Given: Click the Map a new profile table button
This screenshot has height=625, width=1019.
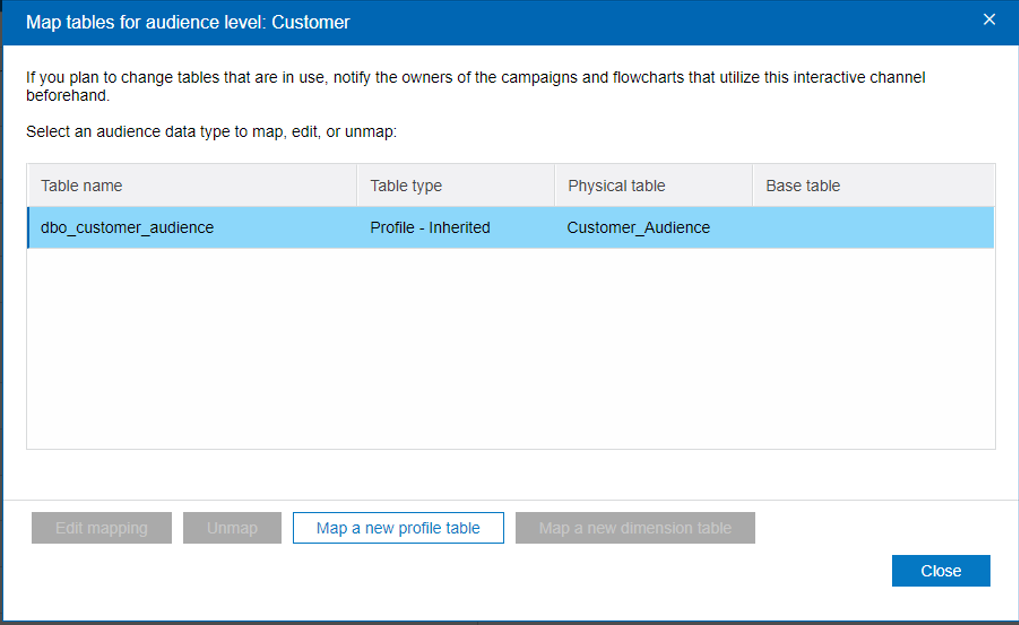Looking at the screenshot, I should tap(398, 528).
